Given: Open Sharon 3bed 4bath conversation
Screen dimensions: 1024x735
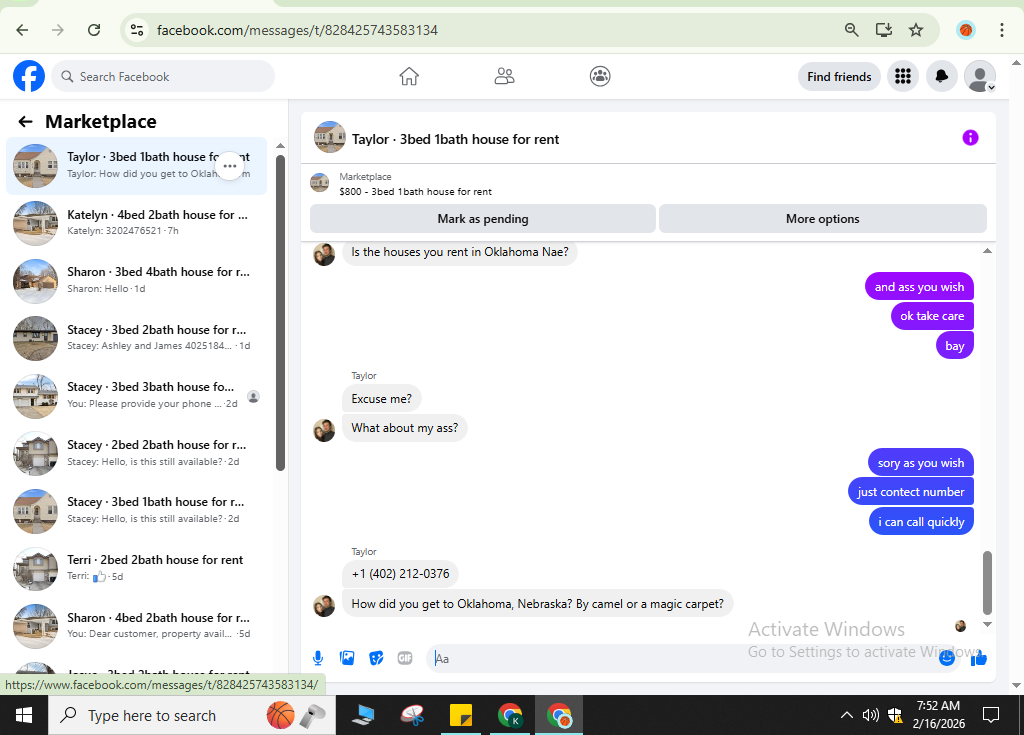Looking at the screenshot, I should click(x=136, y=280).
